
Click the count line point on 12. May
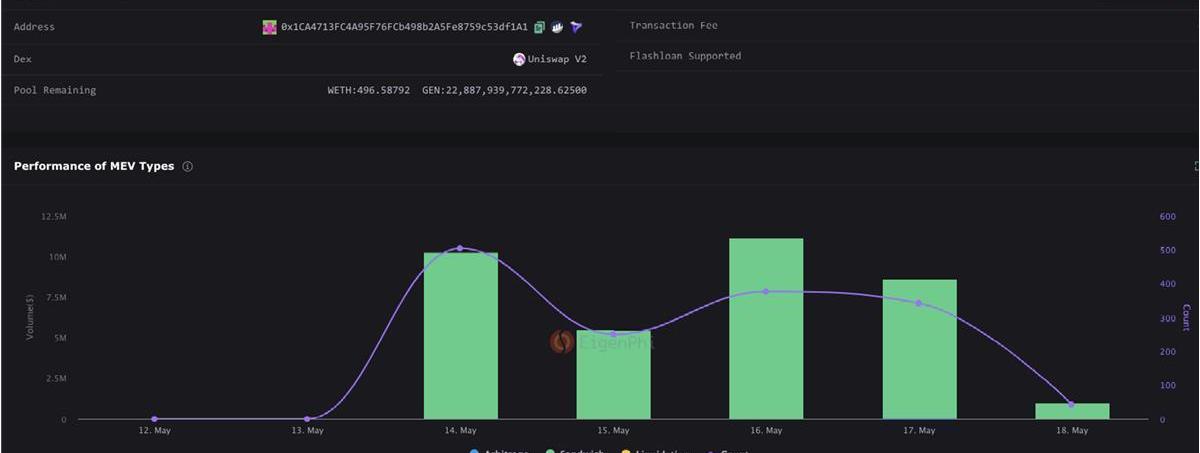154,419
